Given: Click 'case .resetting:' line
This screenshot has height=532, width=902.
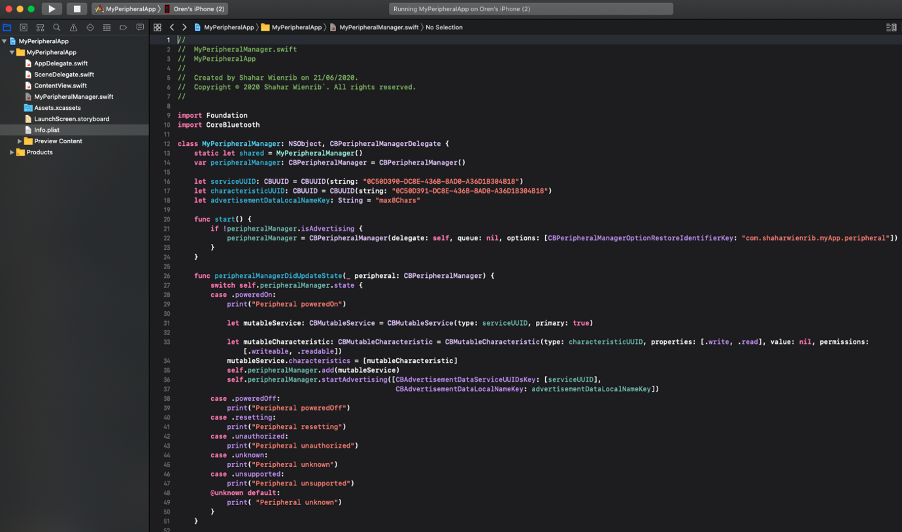Looking at the screenshot, I should coord(243,418).
